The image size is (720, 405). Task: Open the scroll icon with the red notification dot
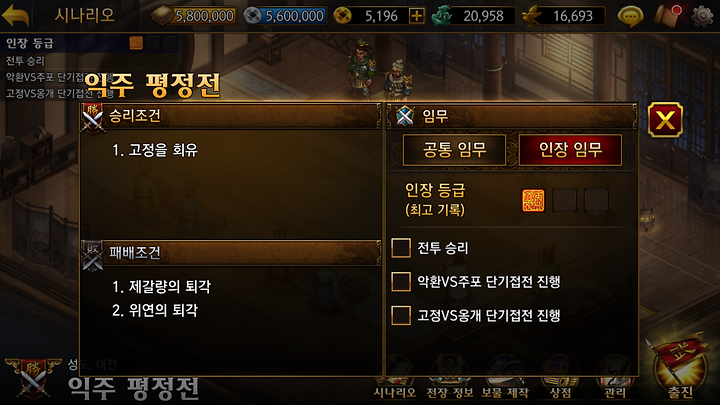tap(669, 16)
